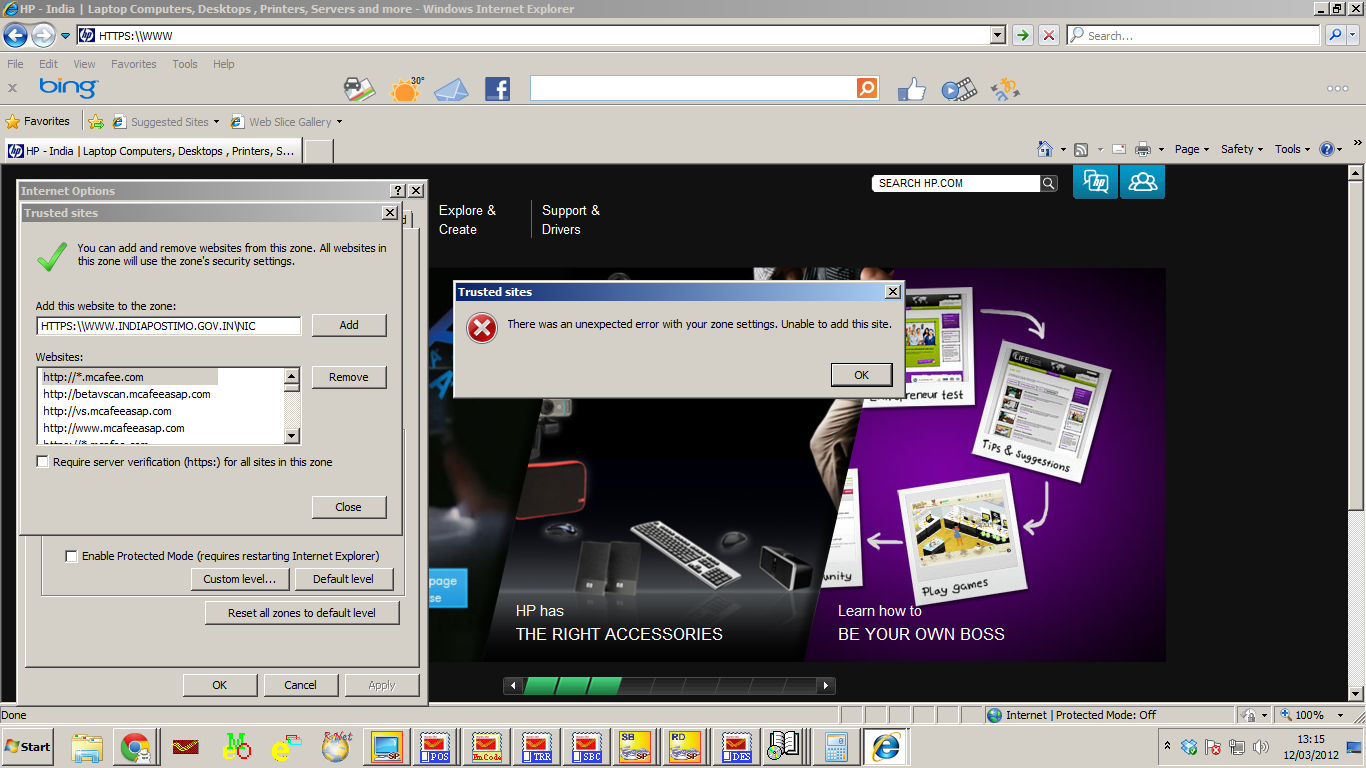This screenshot has width=1366, height=768.
Task: Click the green Go arrow beside address bar
Action: point(1022,35)
